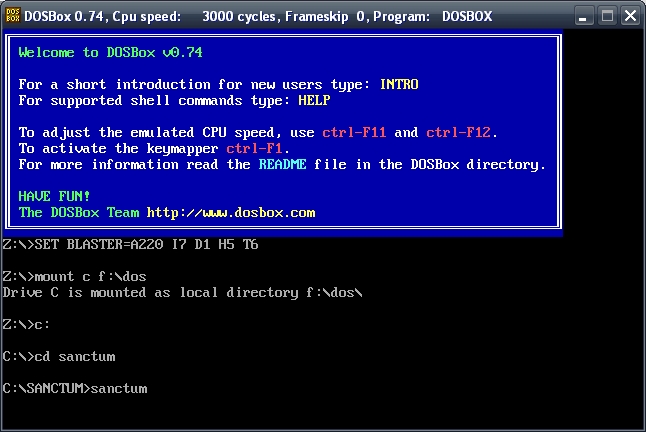Click the cyan README word
The width and height of the screenshot is (646, 432).
coord(282,165)
